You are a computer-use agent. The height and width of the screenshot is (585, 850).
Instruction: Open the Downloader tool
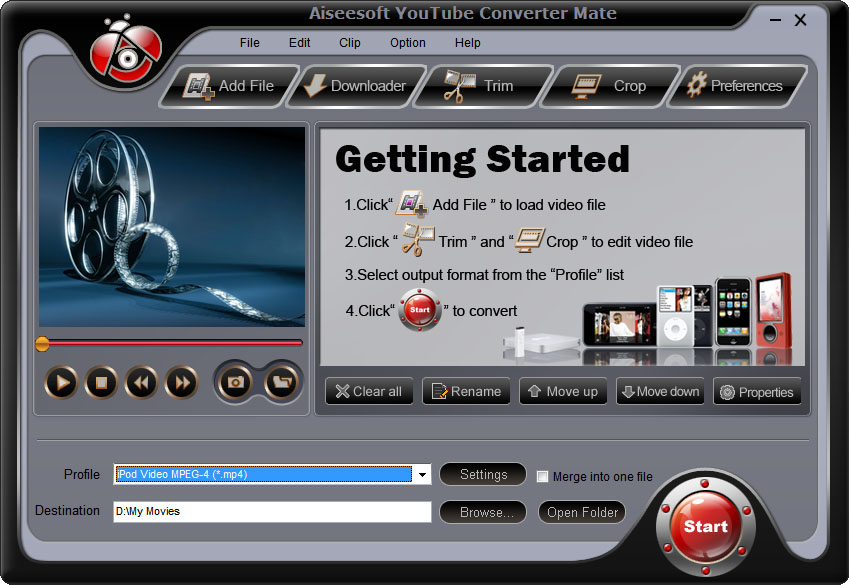(356, 86)
